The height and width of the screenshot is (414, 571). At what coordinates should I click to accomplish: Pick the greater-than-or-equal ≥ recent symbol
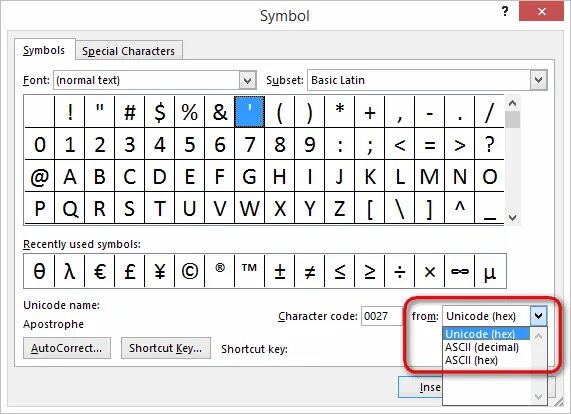[x=370, y=271]
